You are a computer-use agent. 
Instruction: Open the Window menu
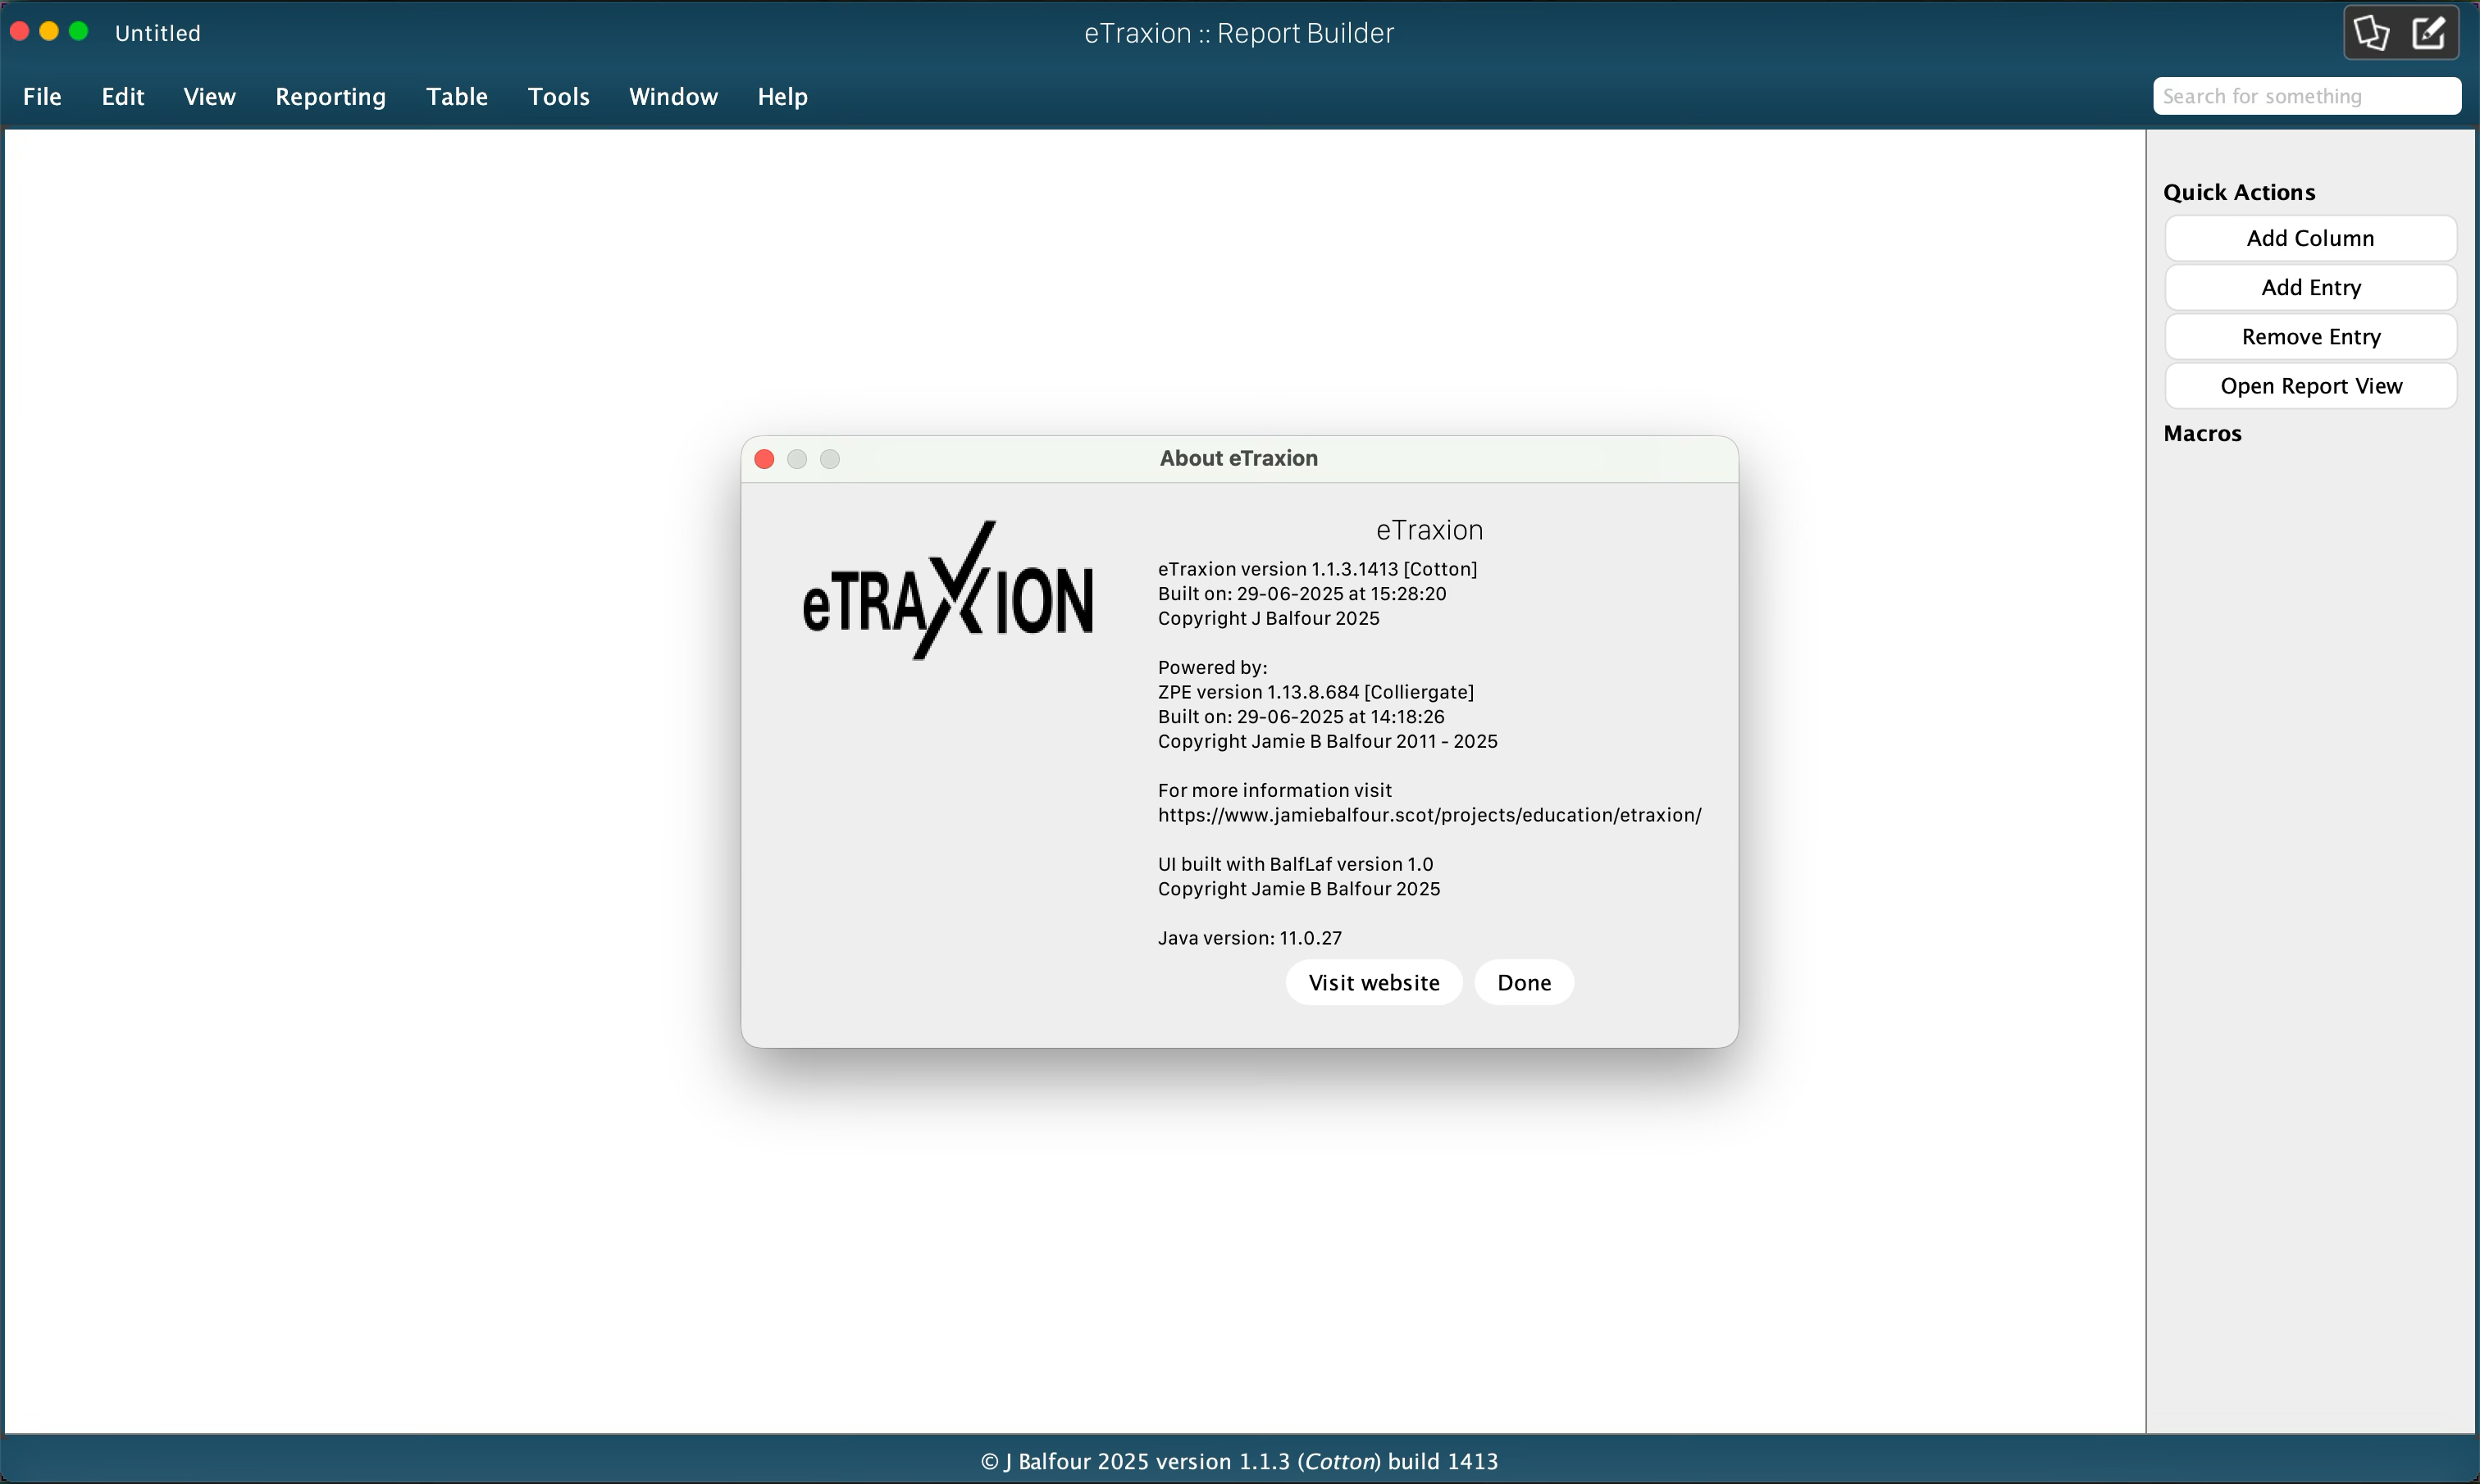point(674,97)
